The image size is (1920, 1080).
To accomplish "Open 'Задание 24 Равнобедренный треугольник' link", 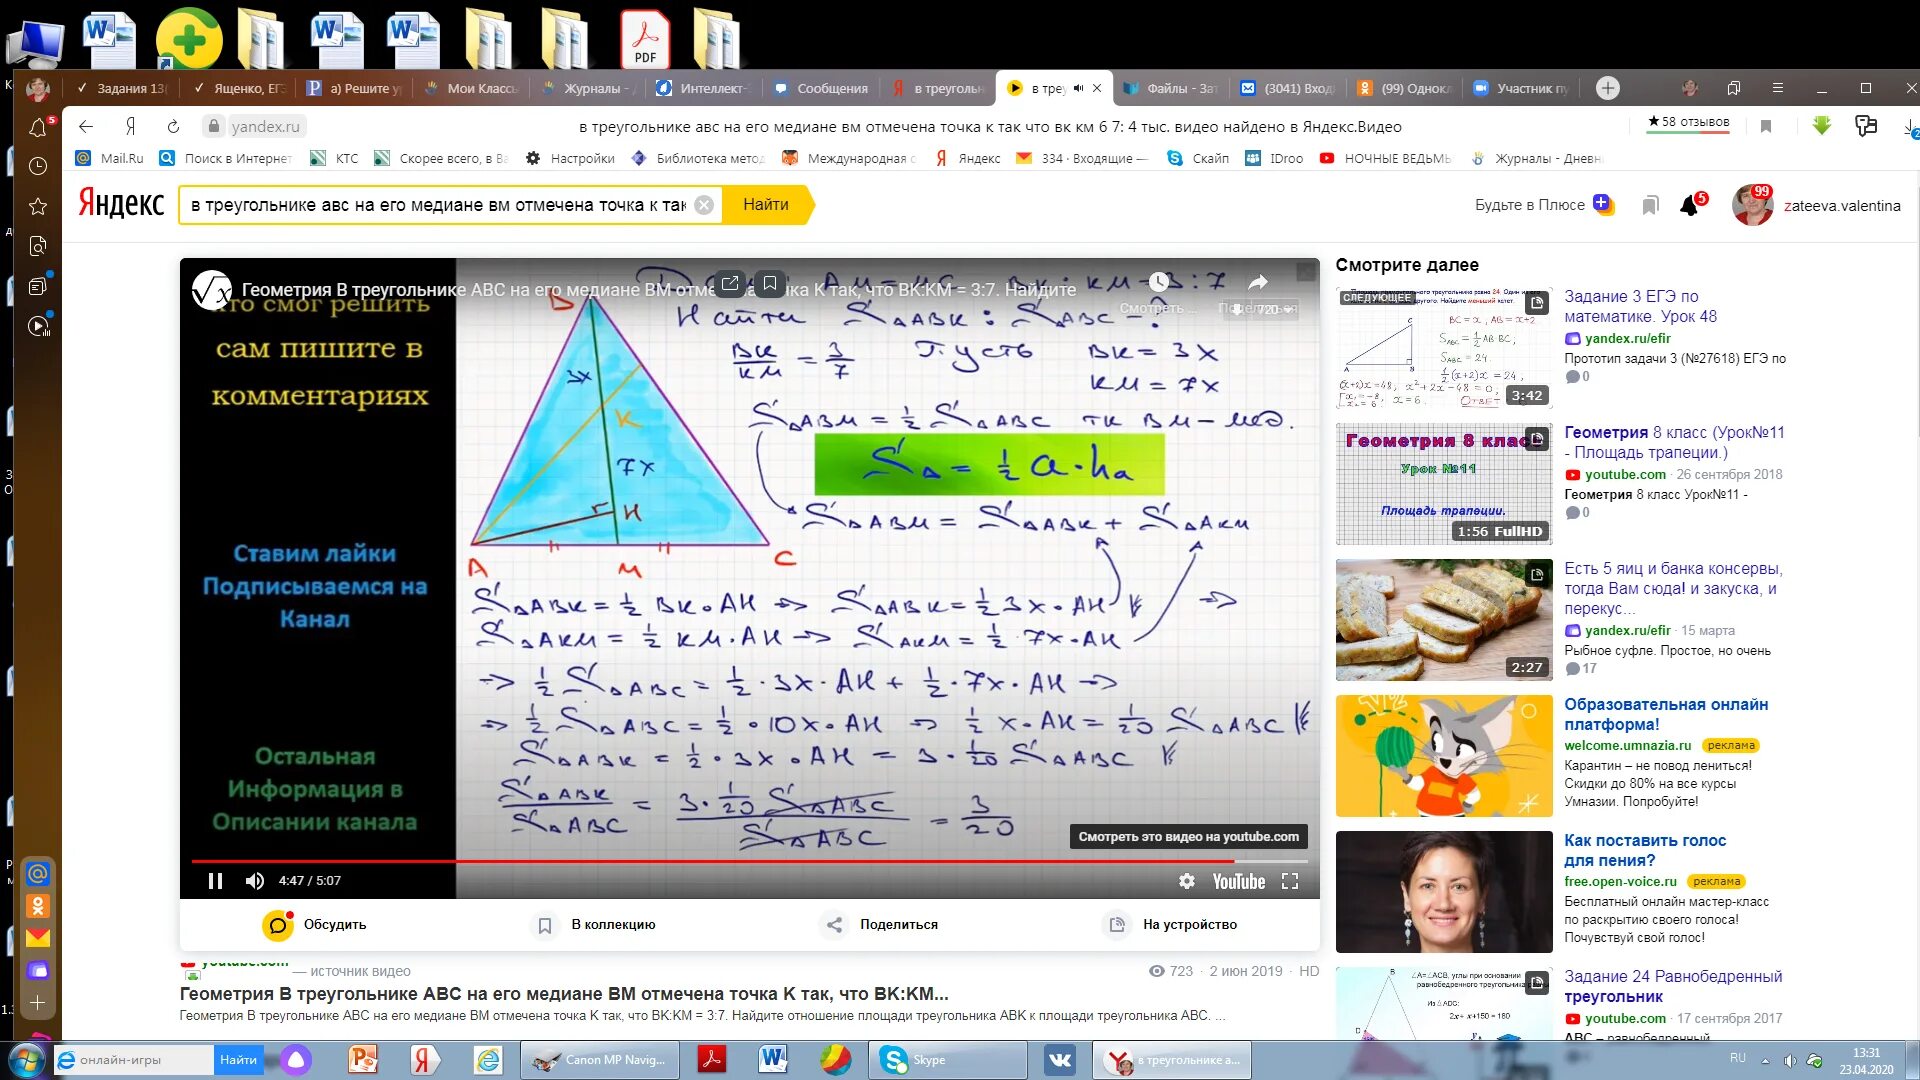I will coord(1673,986).
